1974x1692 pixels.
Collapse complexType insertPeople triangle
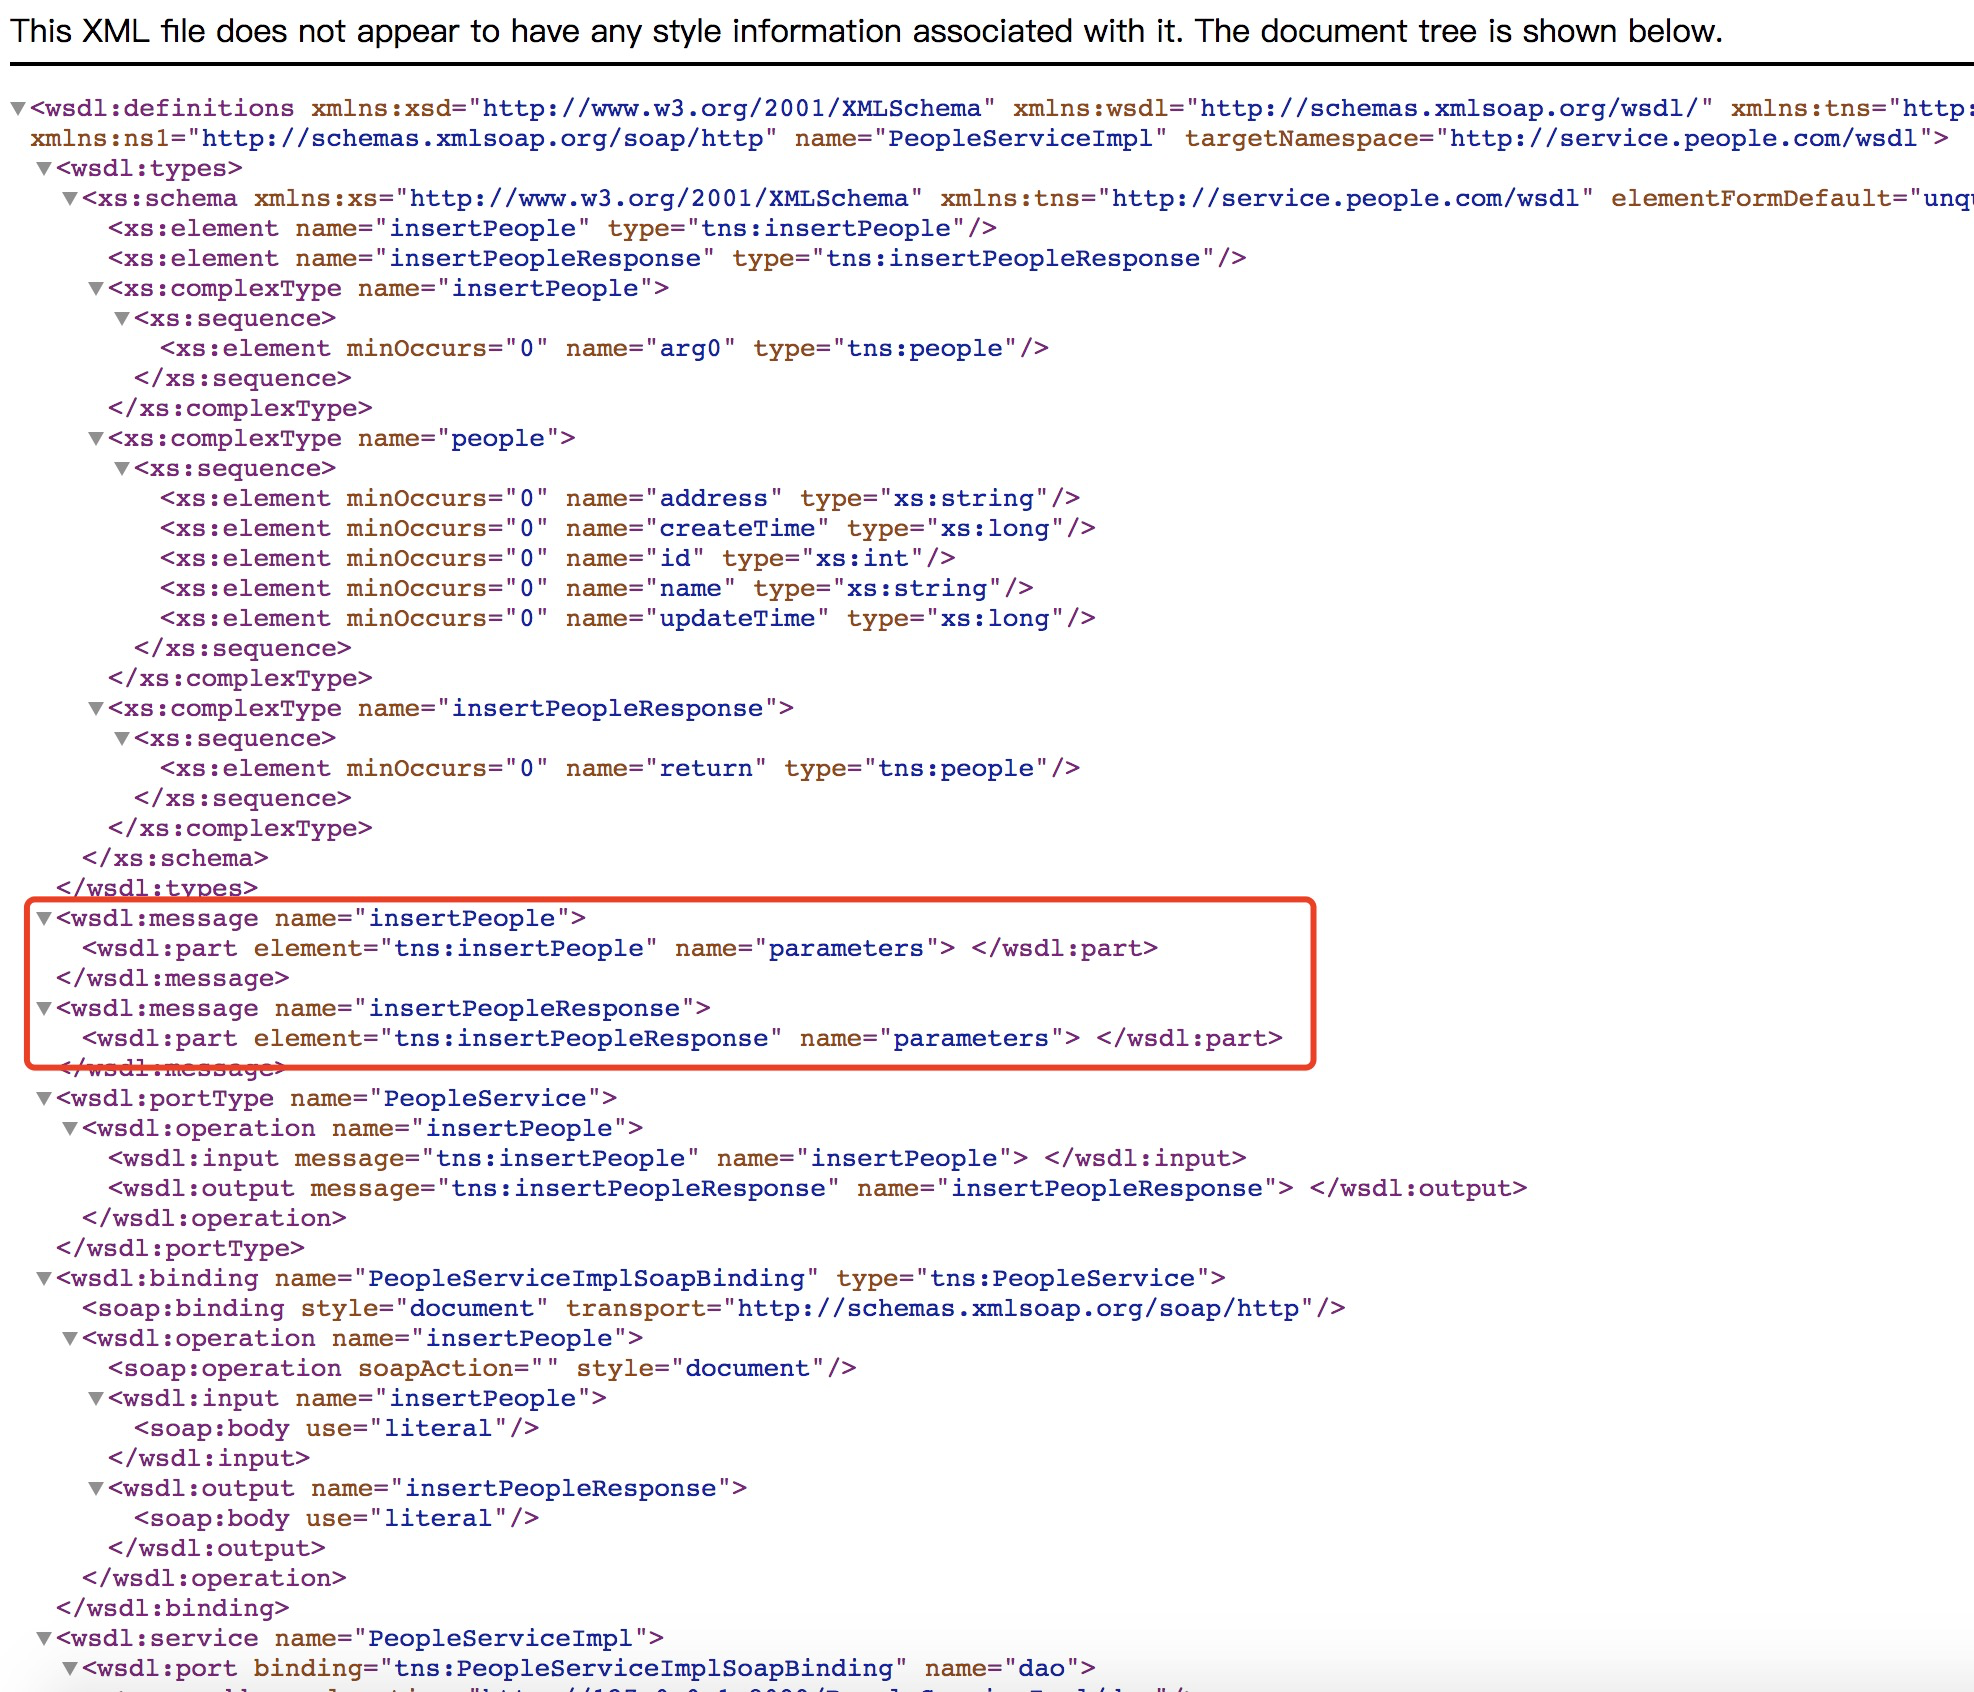tap(96, 288)
